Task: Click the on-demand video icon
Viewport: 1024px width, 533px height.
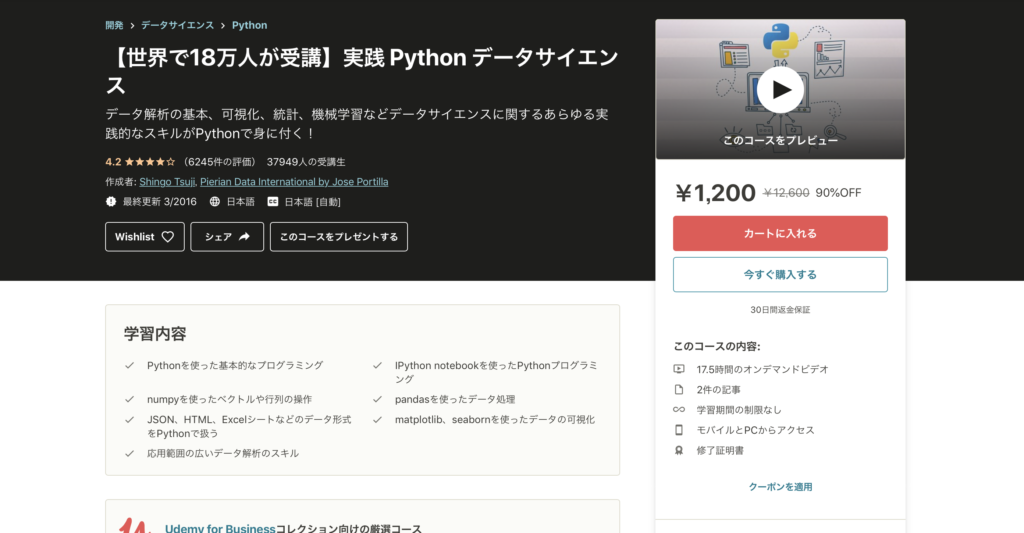Action: 679,369
